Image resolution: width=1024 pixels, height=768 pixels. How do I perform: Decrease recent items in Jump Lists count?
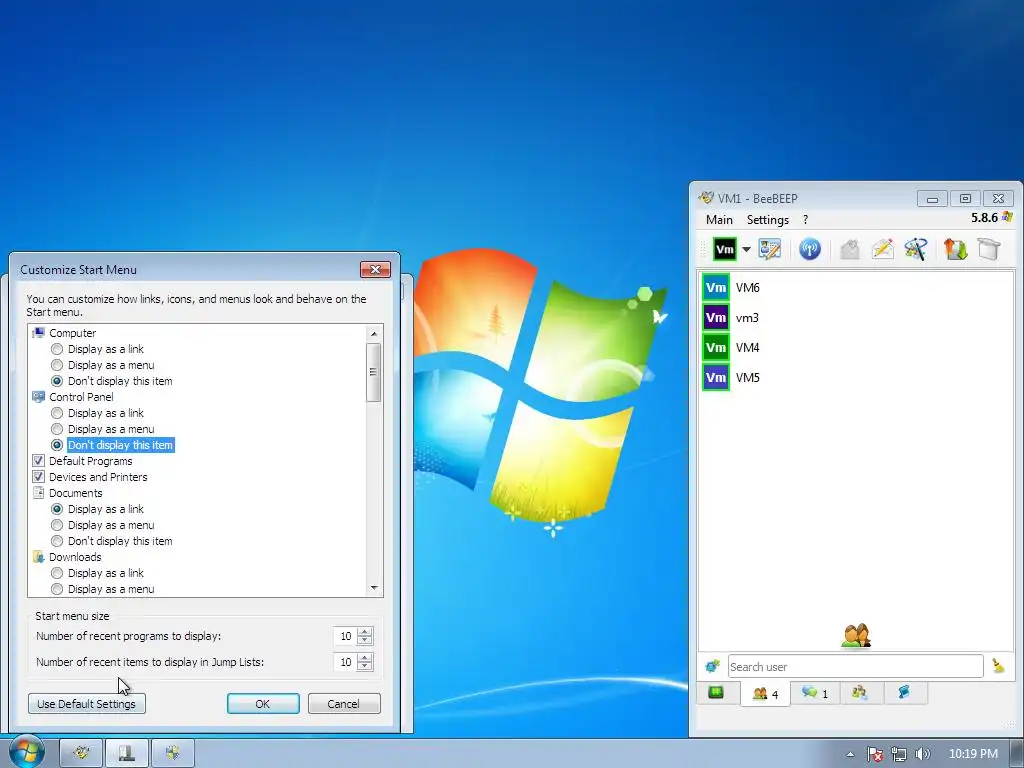pyautogui.click(x=365, y=667)
